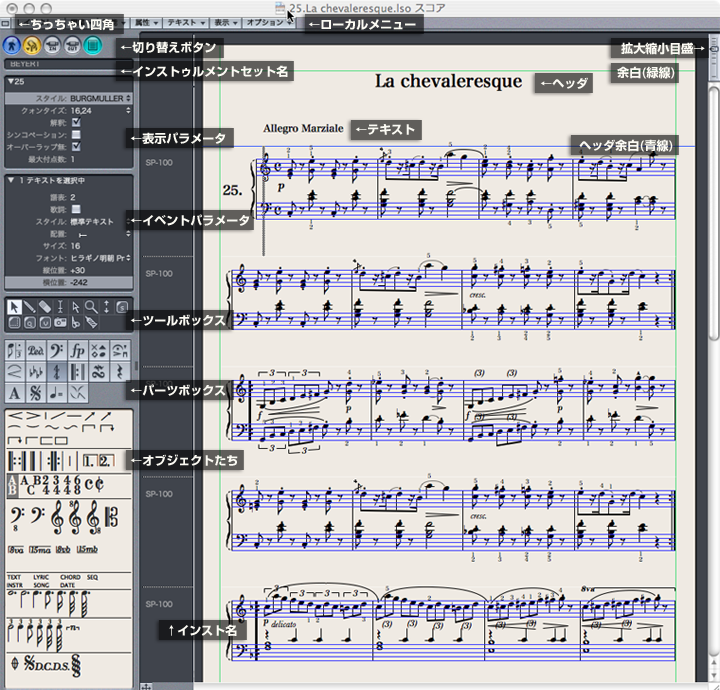Image resolution: width=720 pixels, height=690 pixels.
Task: Open the Ped. pedal marks partbox group
Action: click(x=35, y=351)
